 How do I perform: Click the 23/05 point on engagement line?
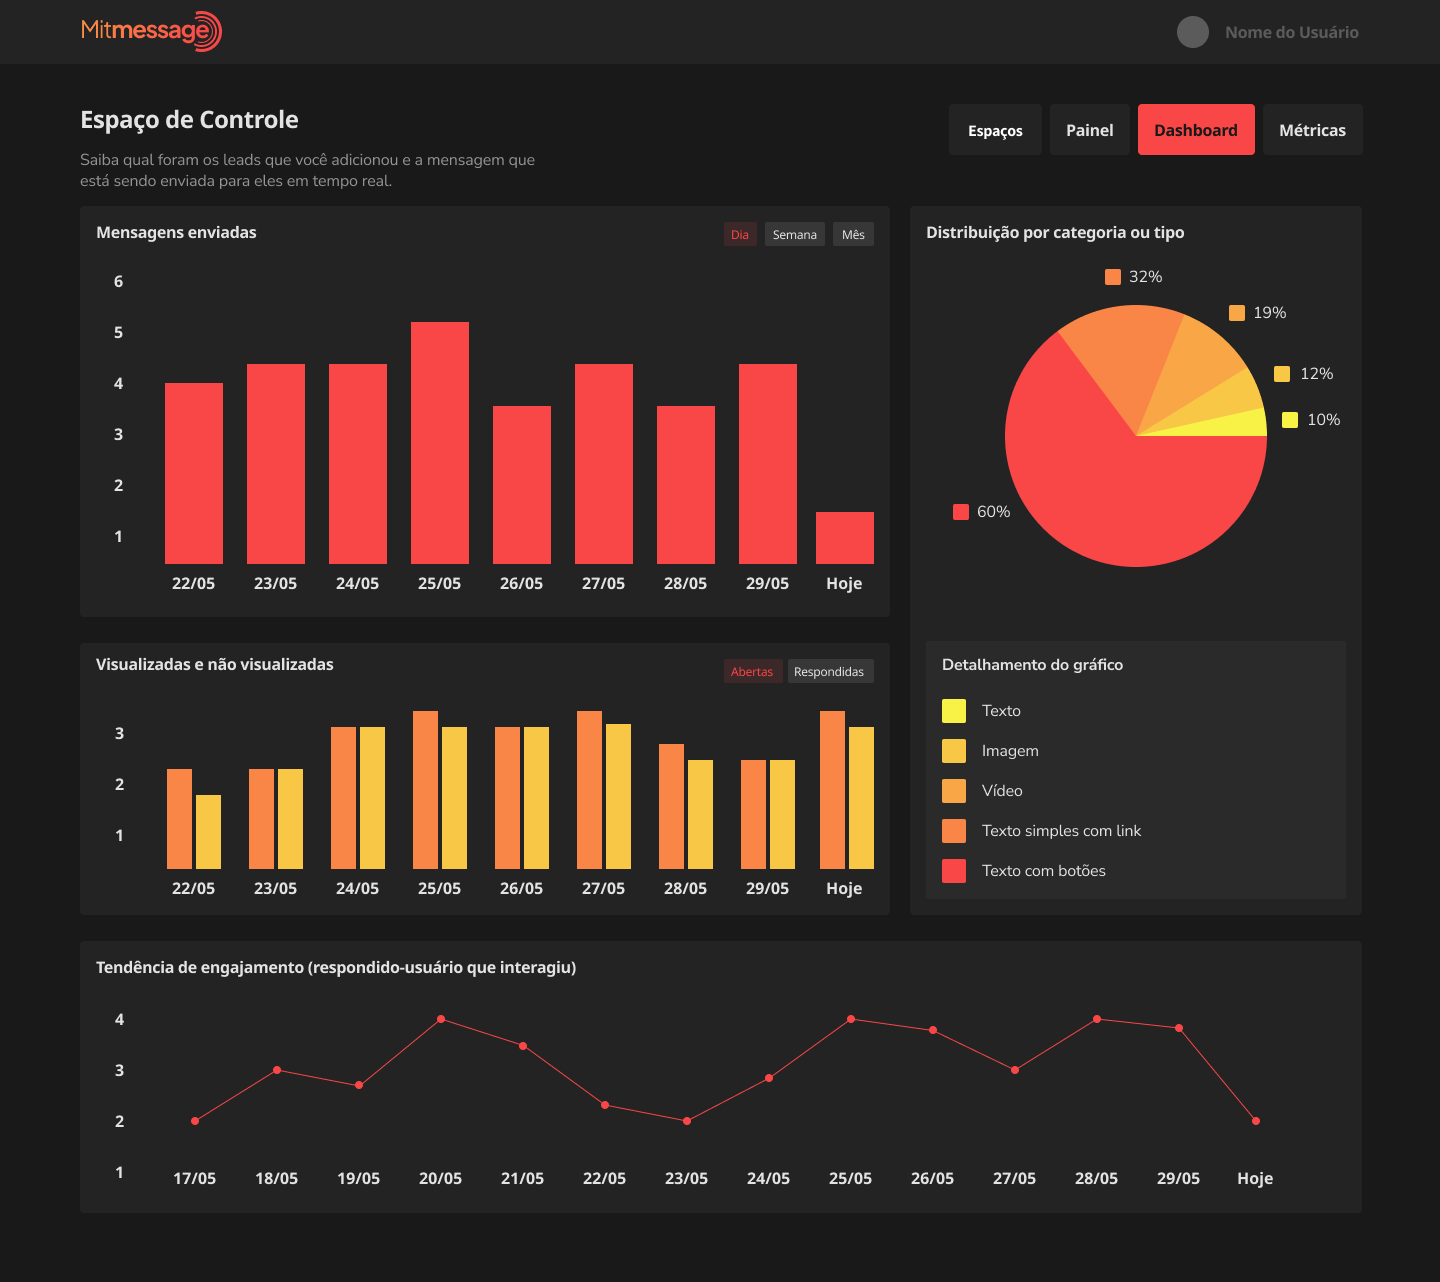[687, 1121]
